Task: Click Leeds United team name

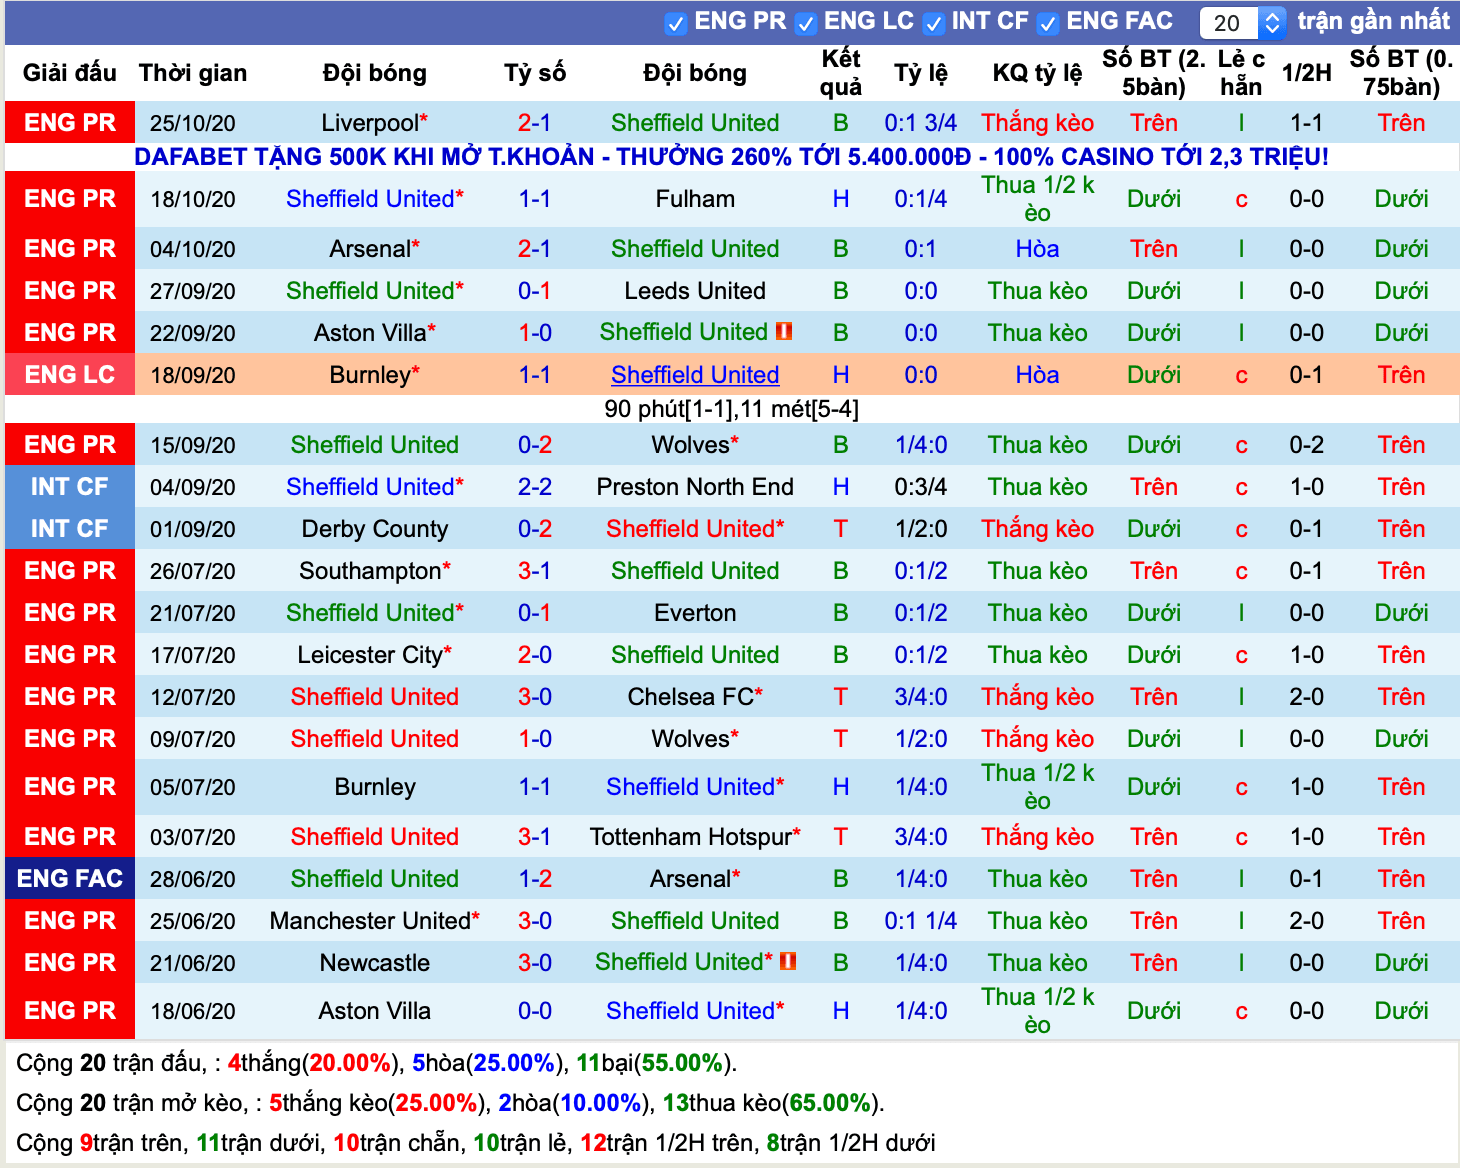Action: (x=695, y=291)
